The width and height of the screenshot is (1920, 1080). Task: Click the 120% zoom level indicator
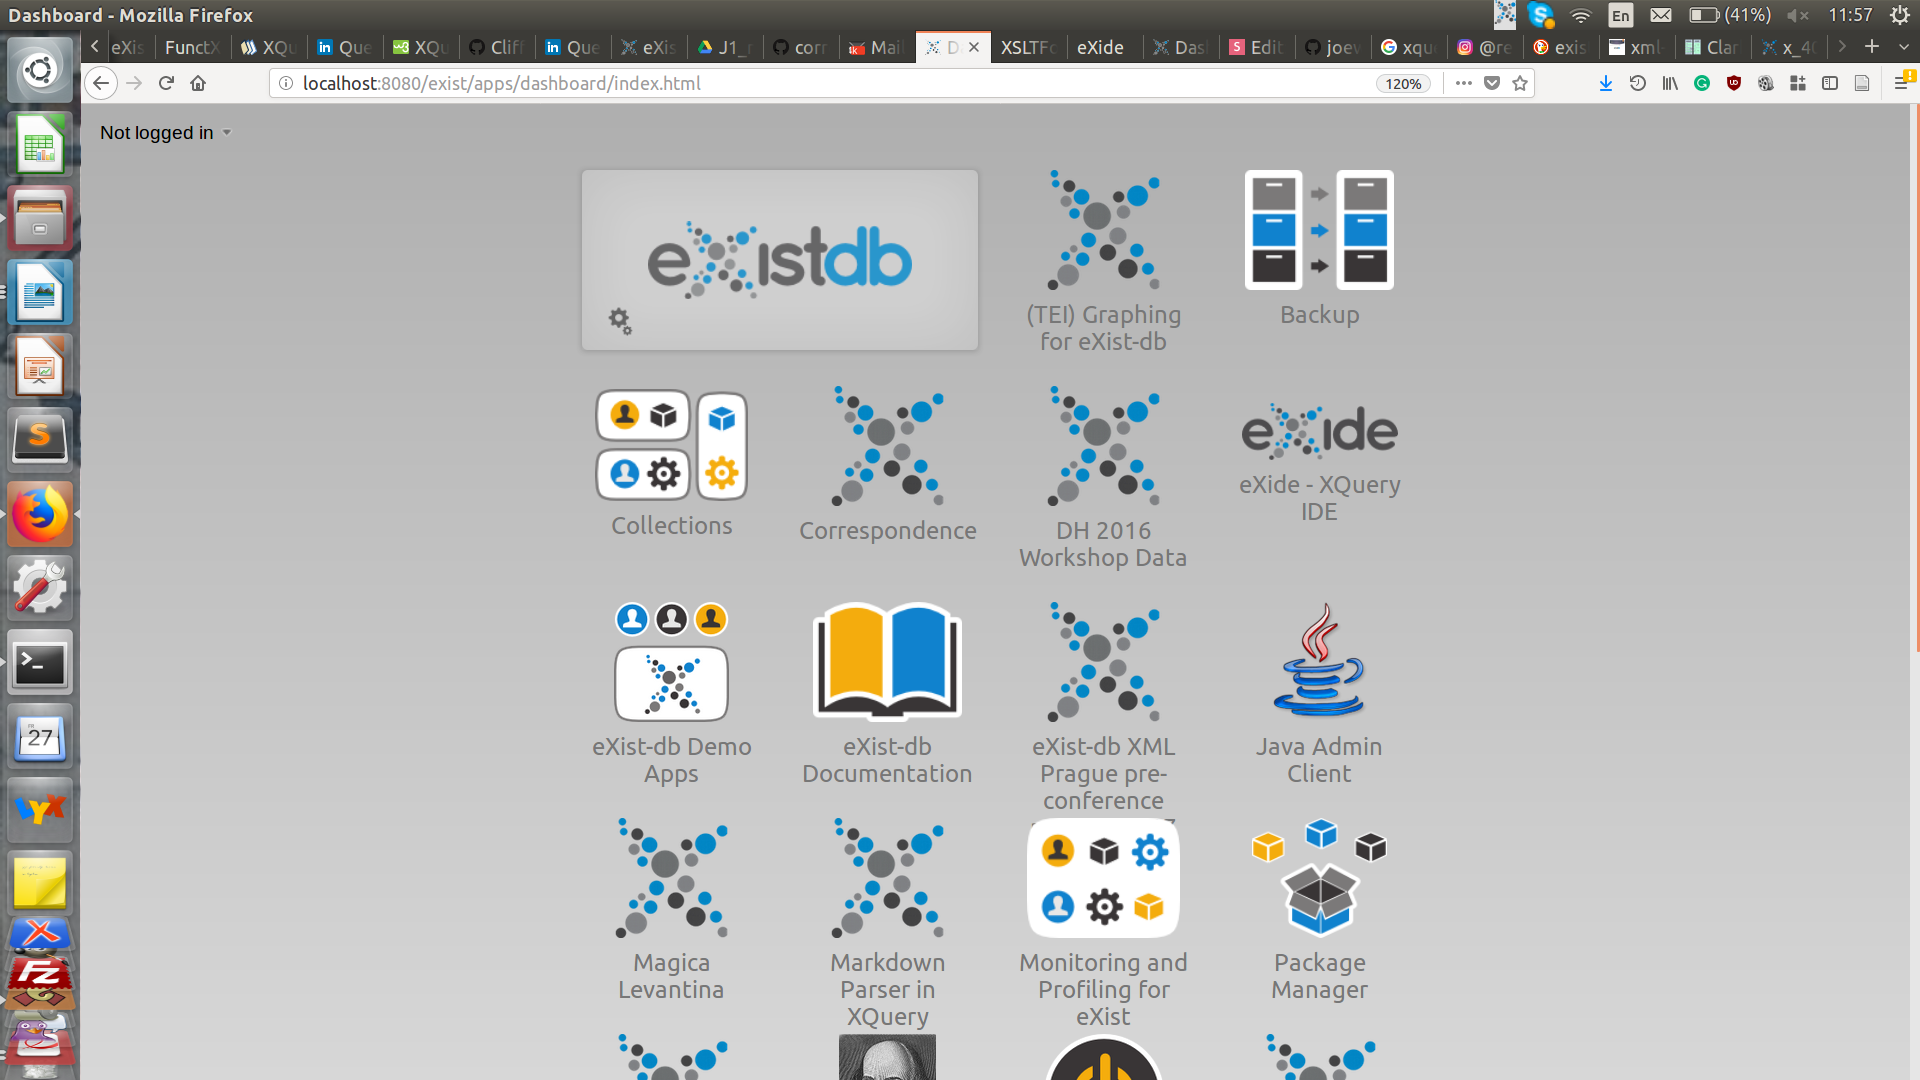click(1403, 84)
